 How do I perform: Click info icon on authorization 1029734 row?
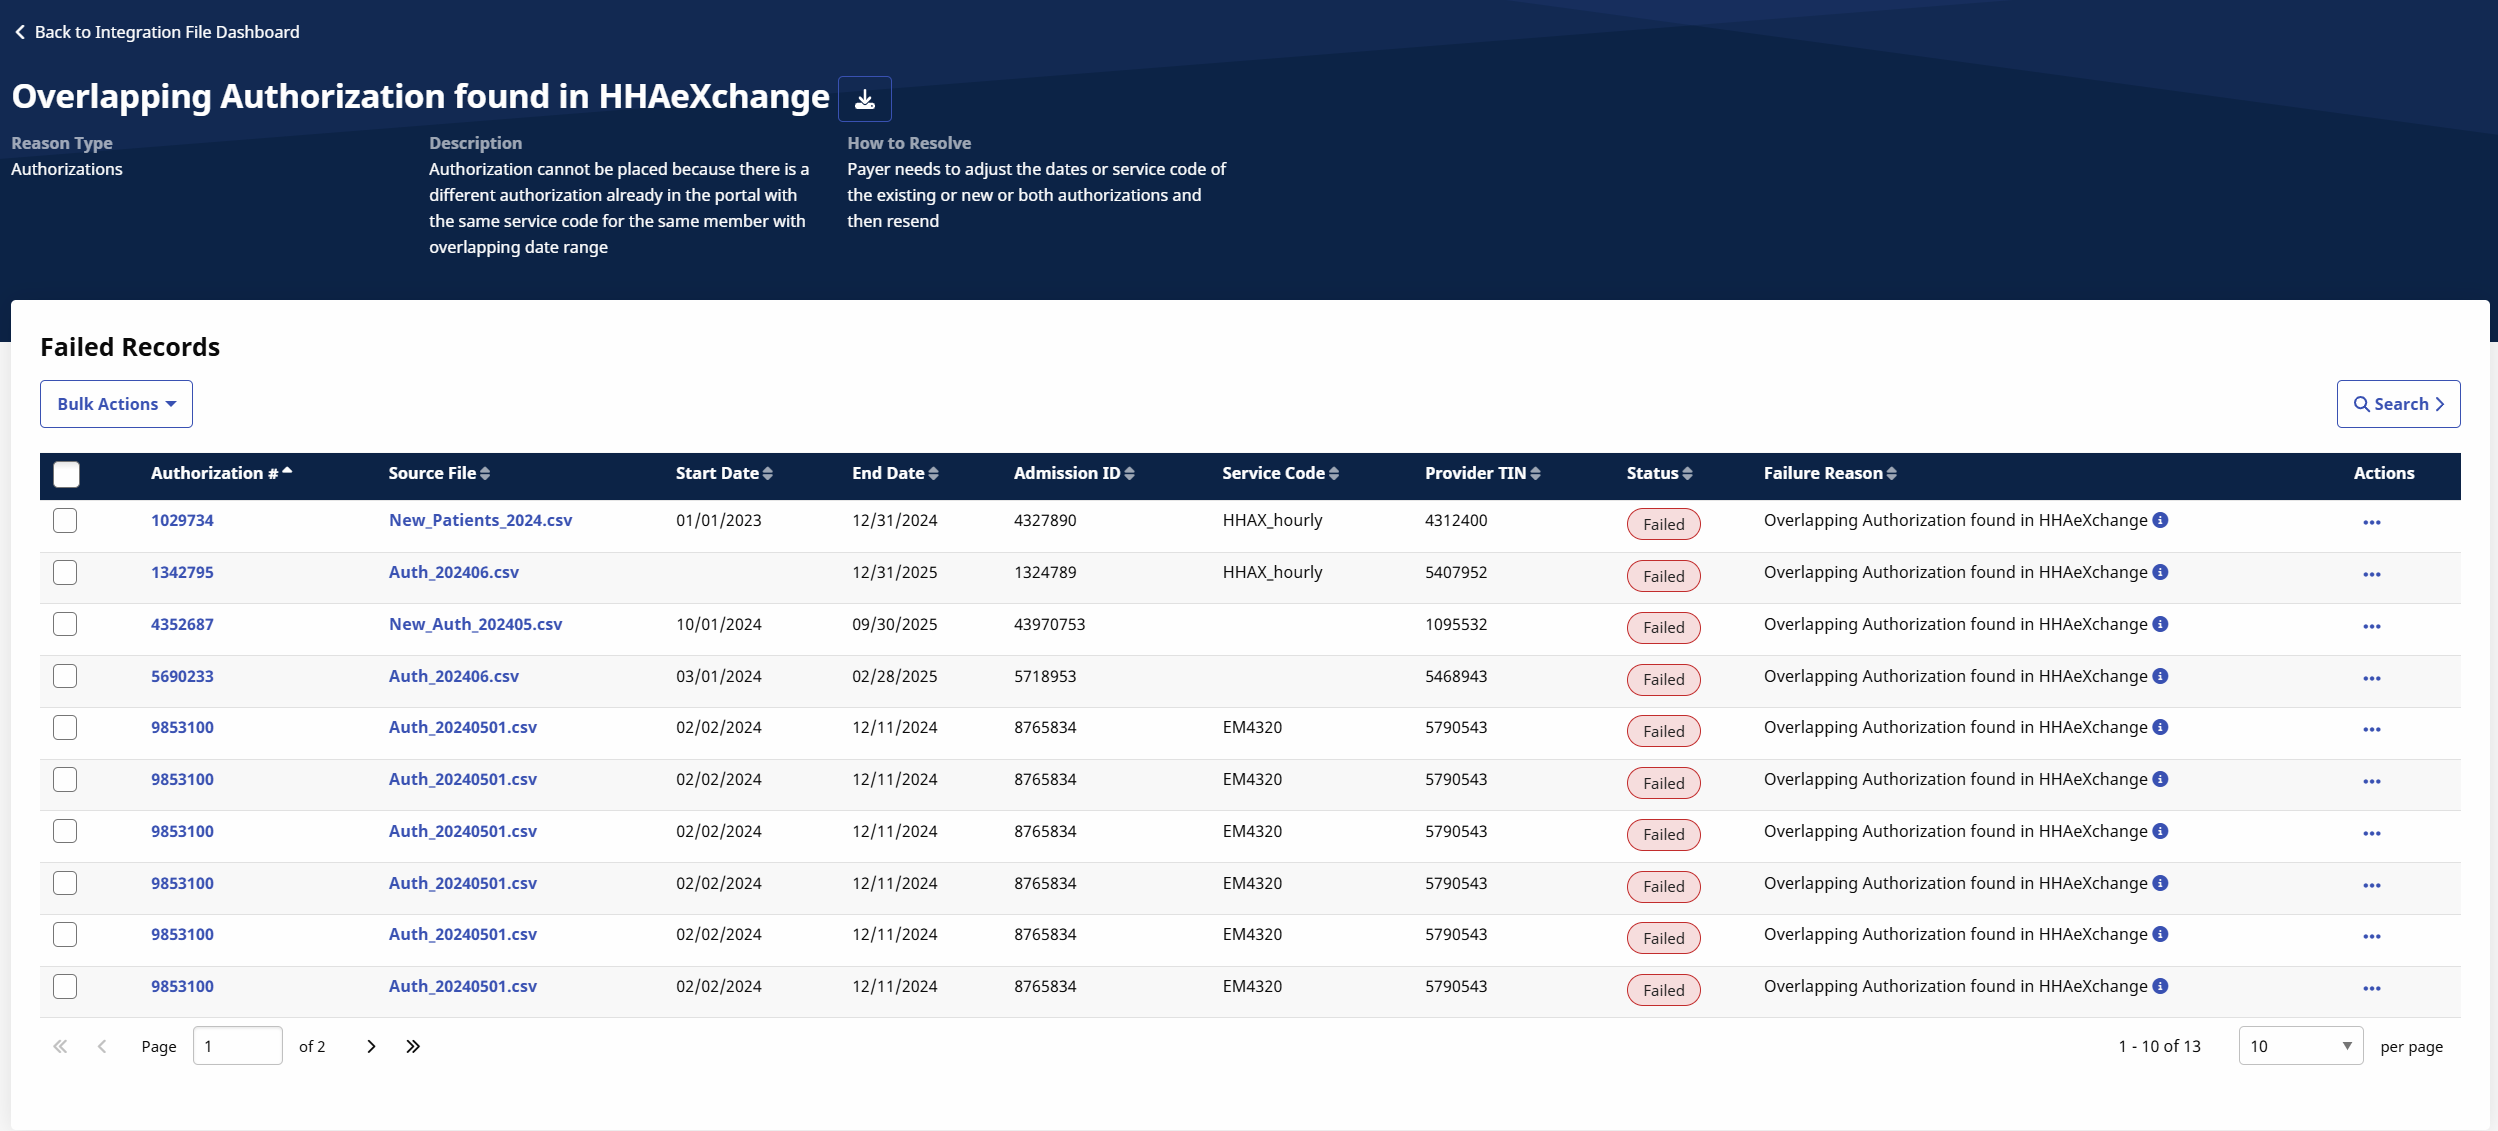tap(2160, 520)
